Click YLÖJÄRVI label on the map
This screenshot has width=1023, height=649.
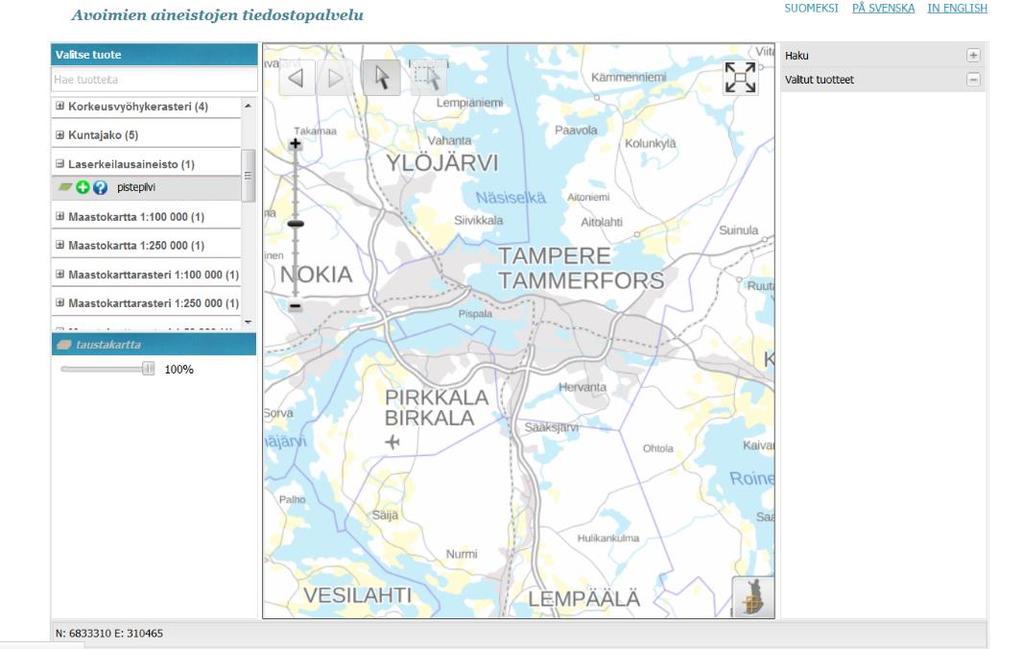442,162
